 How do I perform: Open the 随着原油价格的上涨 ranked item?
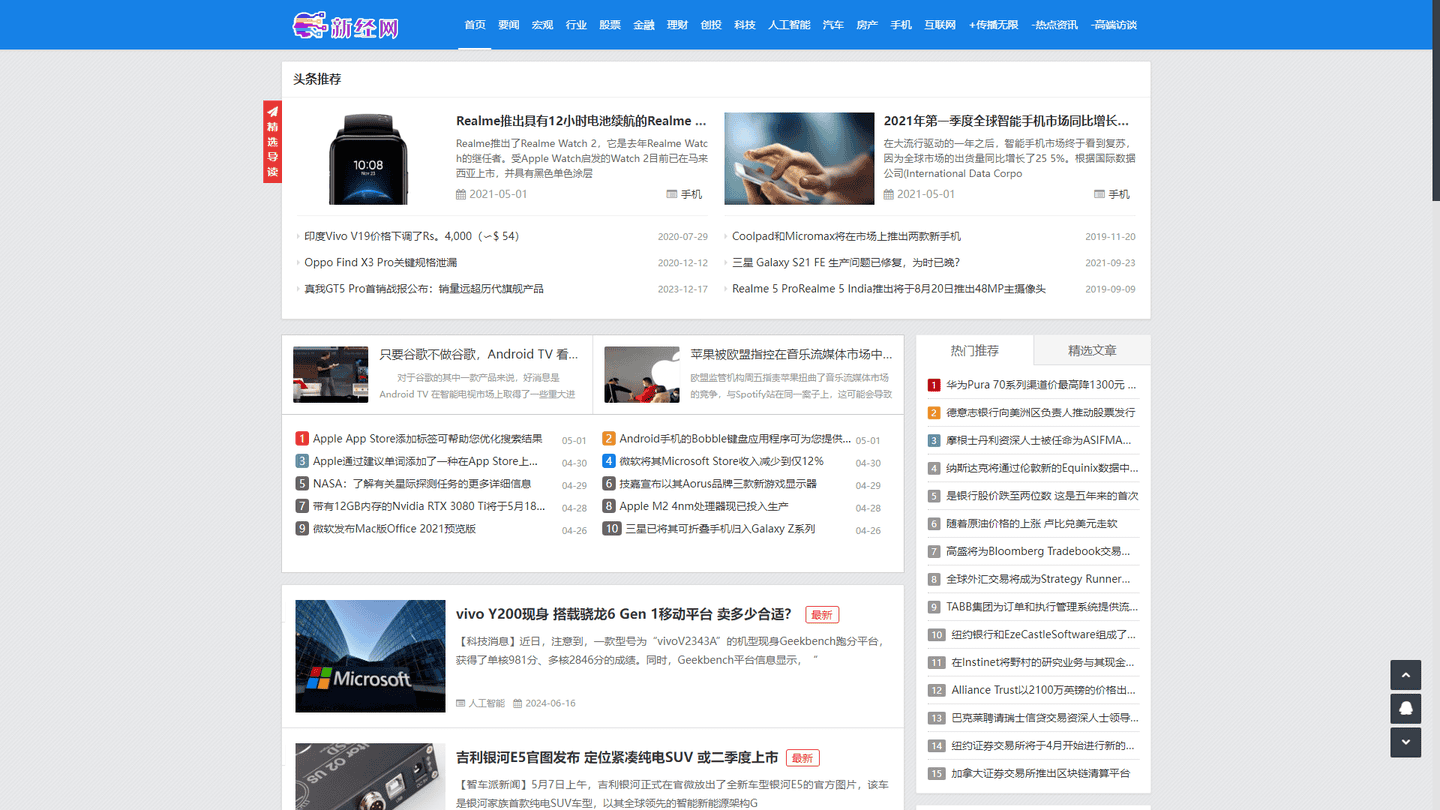pos(1032,523)
